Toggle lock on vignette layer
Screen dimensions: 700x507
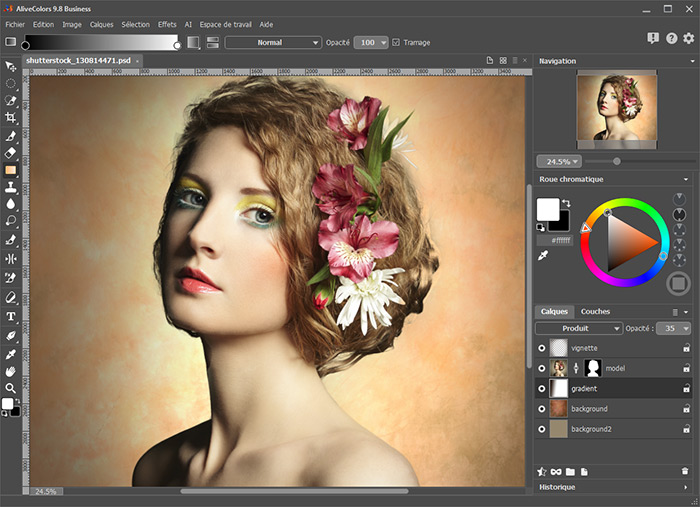[x=686, y=348]
